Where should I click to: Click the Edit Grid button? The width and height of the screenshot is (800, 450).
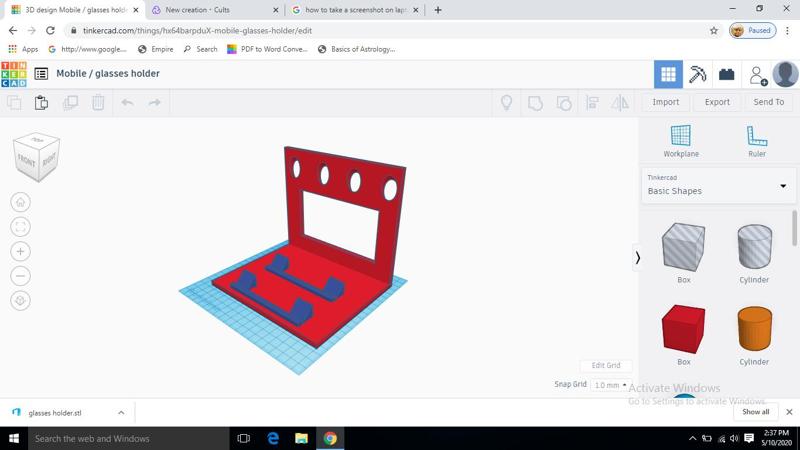(606, 365)
